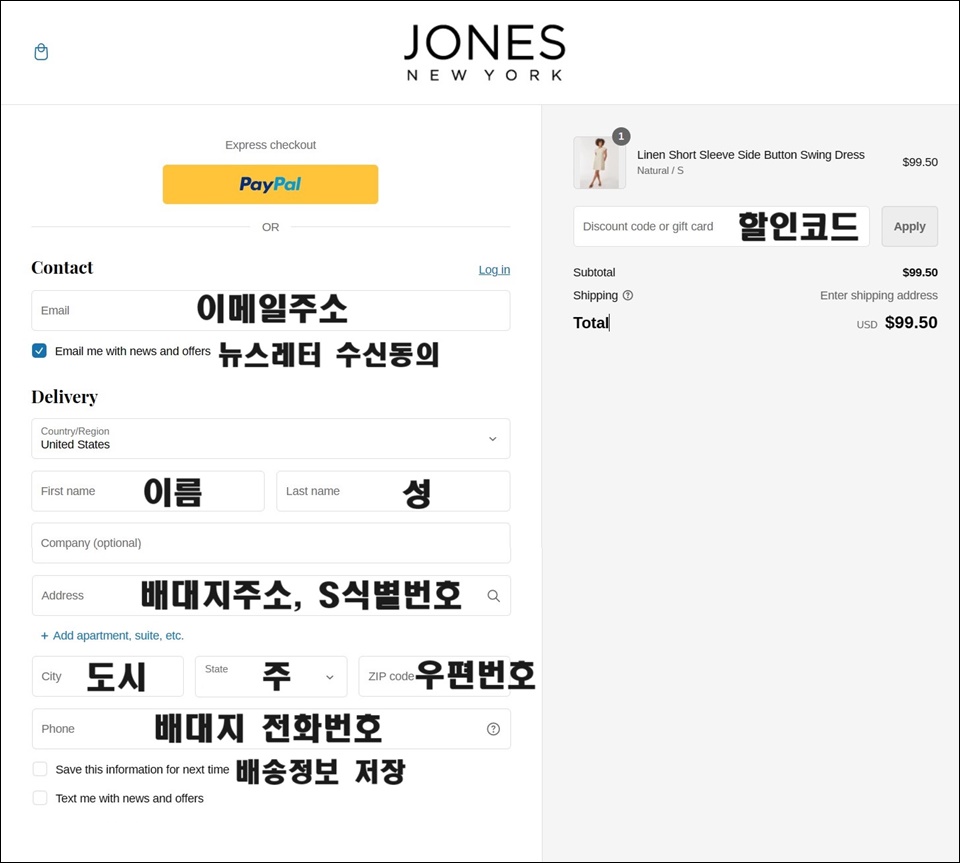Focus the Email input field
Screen dimensions: 960x863
(x=271, y=310)
